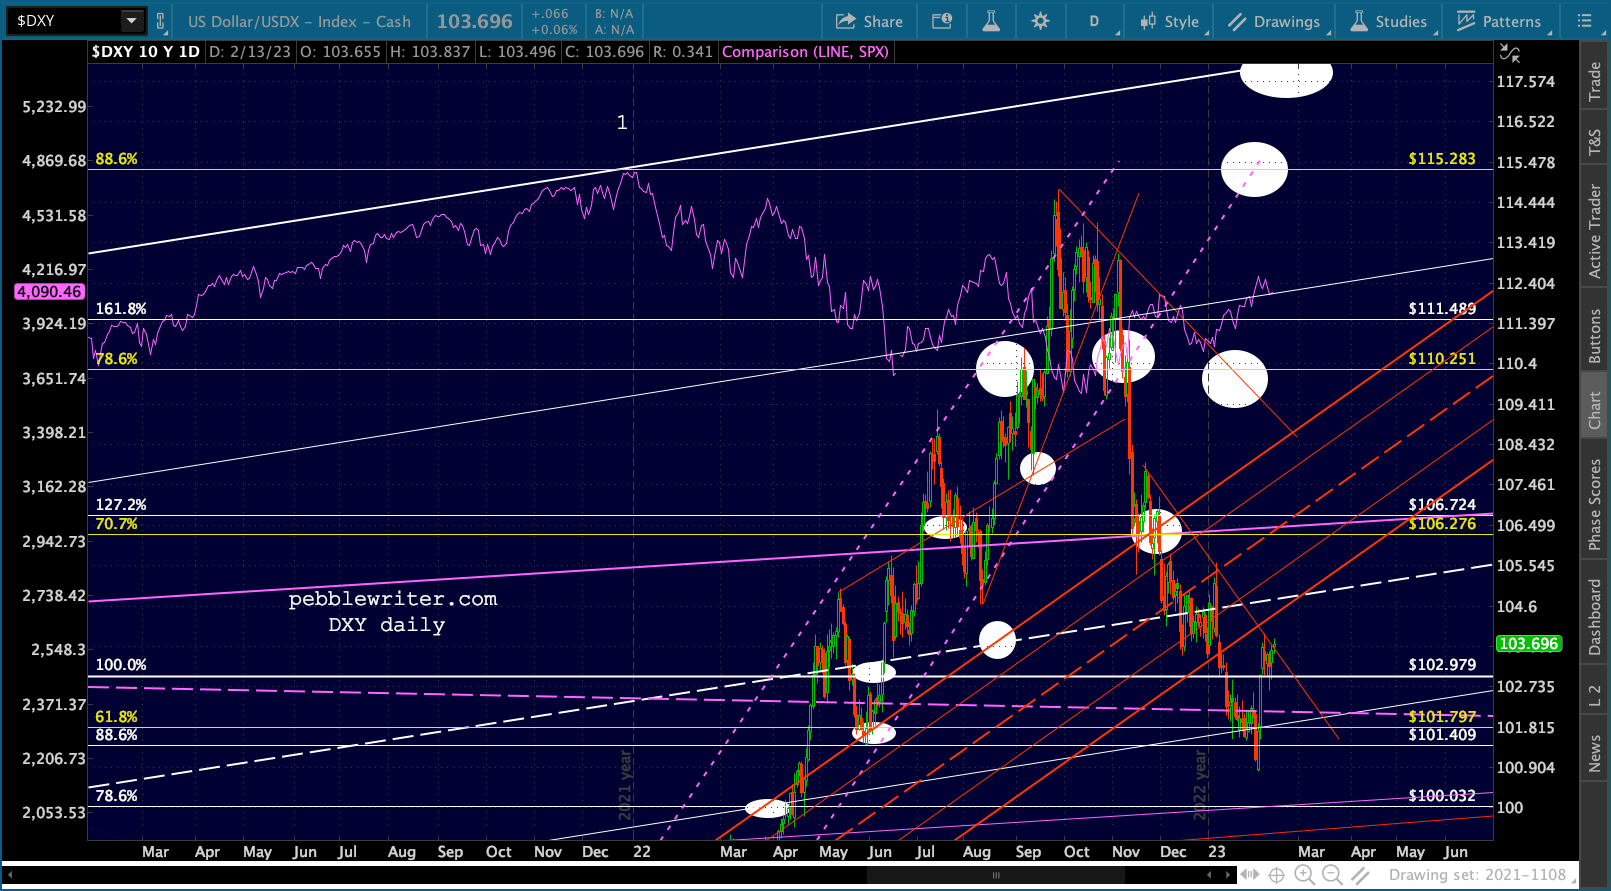Click the 61.8% Fibonacci label
The width and height of the screenshot is (1611, 891).
click(x=117, y=716)
